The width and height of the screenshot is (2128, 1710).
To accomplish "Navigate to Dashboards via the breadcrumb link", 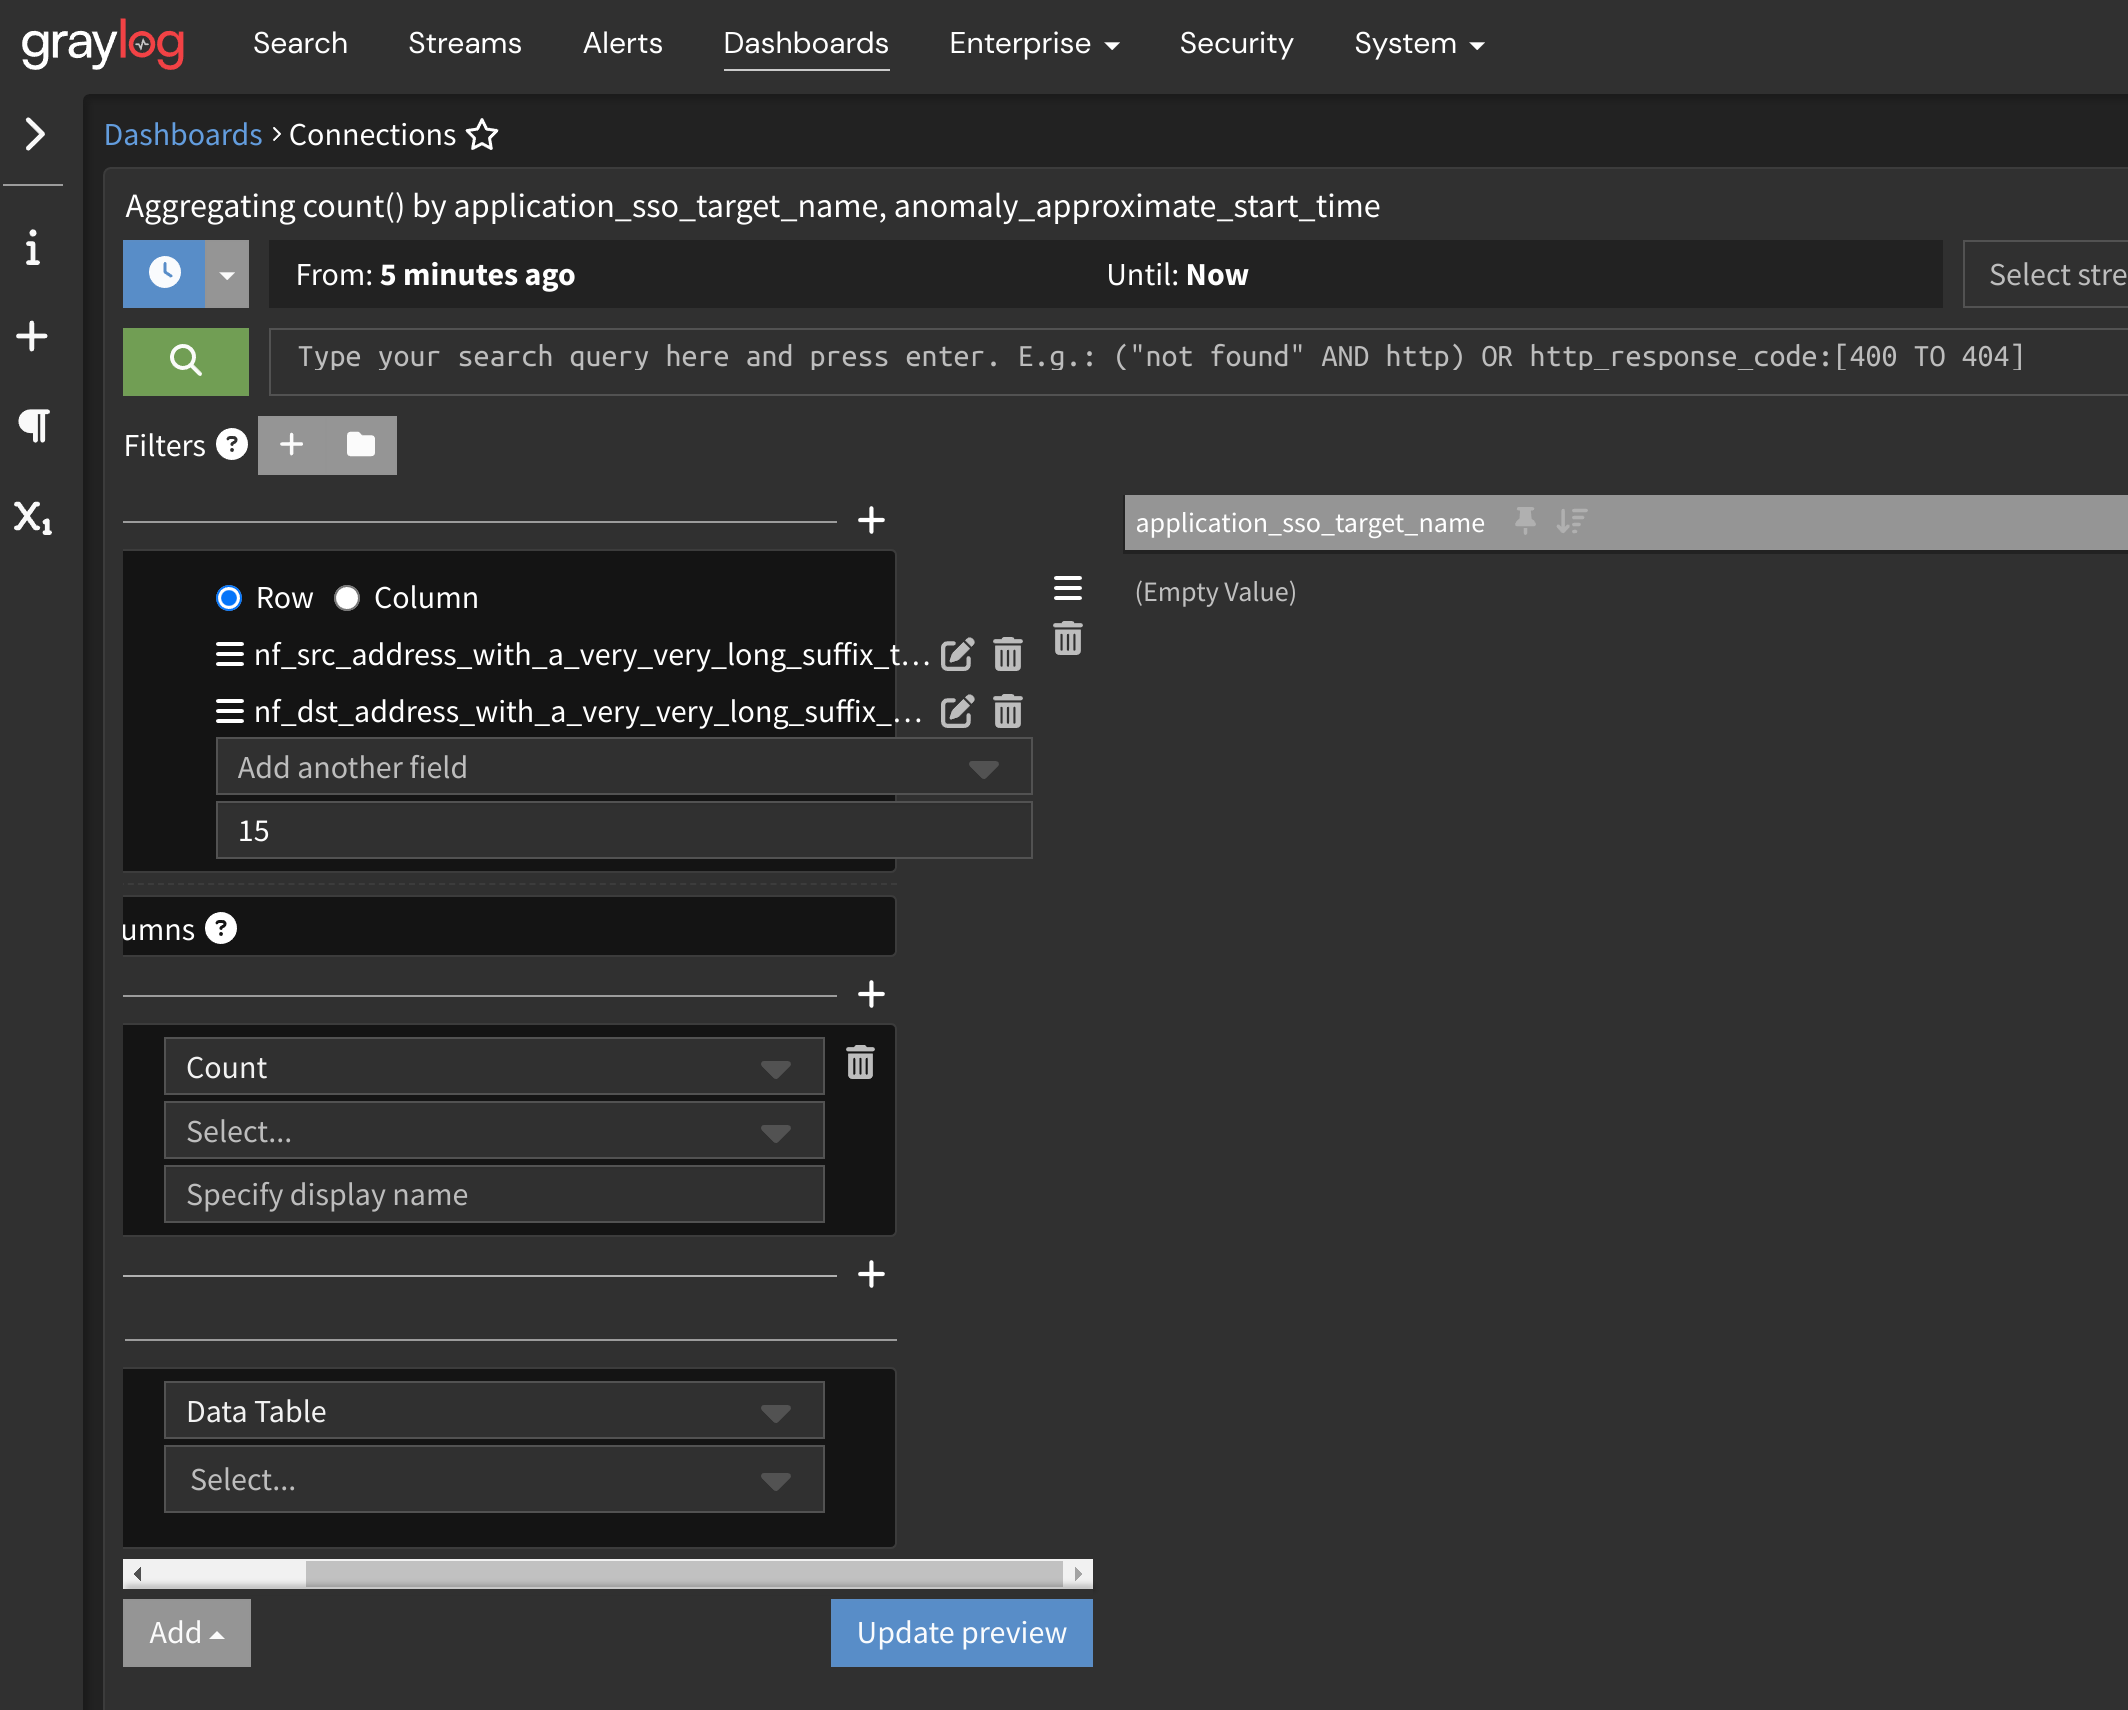I will [182, 134].
